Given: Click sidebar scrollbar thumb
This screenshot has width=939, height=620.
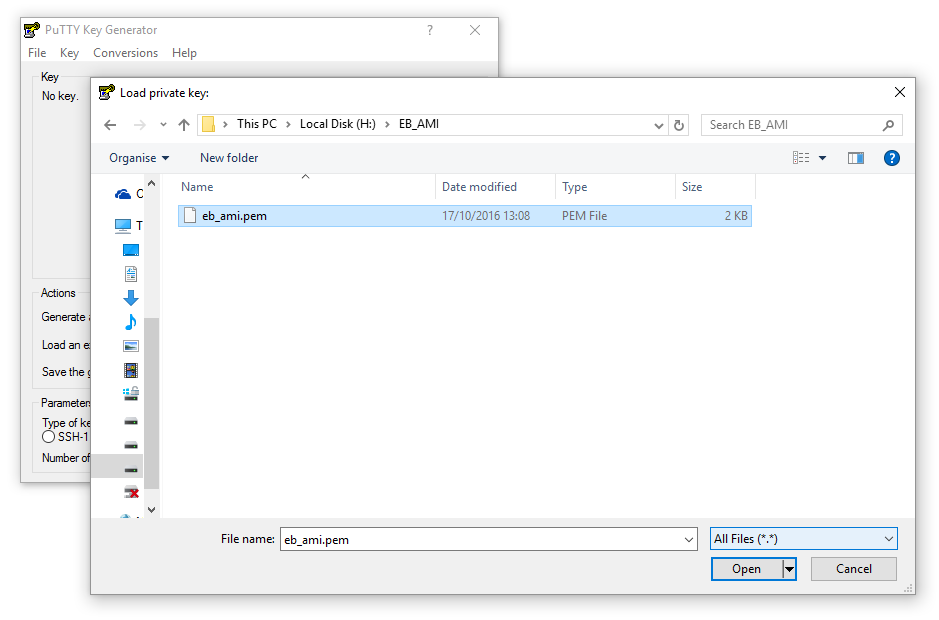Looking at the screenshot, I should point(152,403).
